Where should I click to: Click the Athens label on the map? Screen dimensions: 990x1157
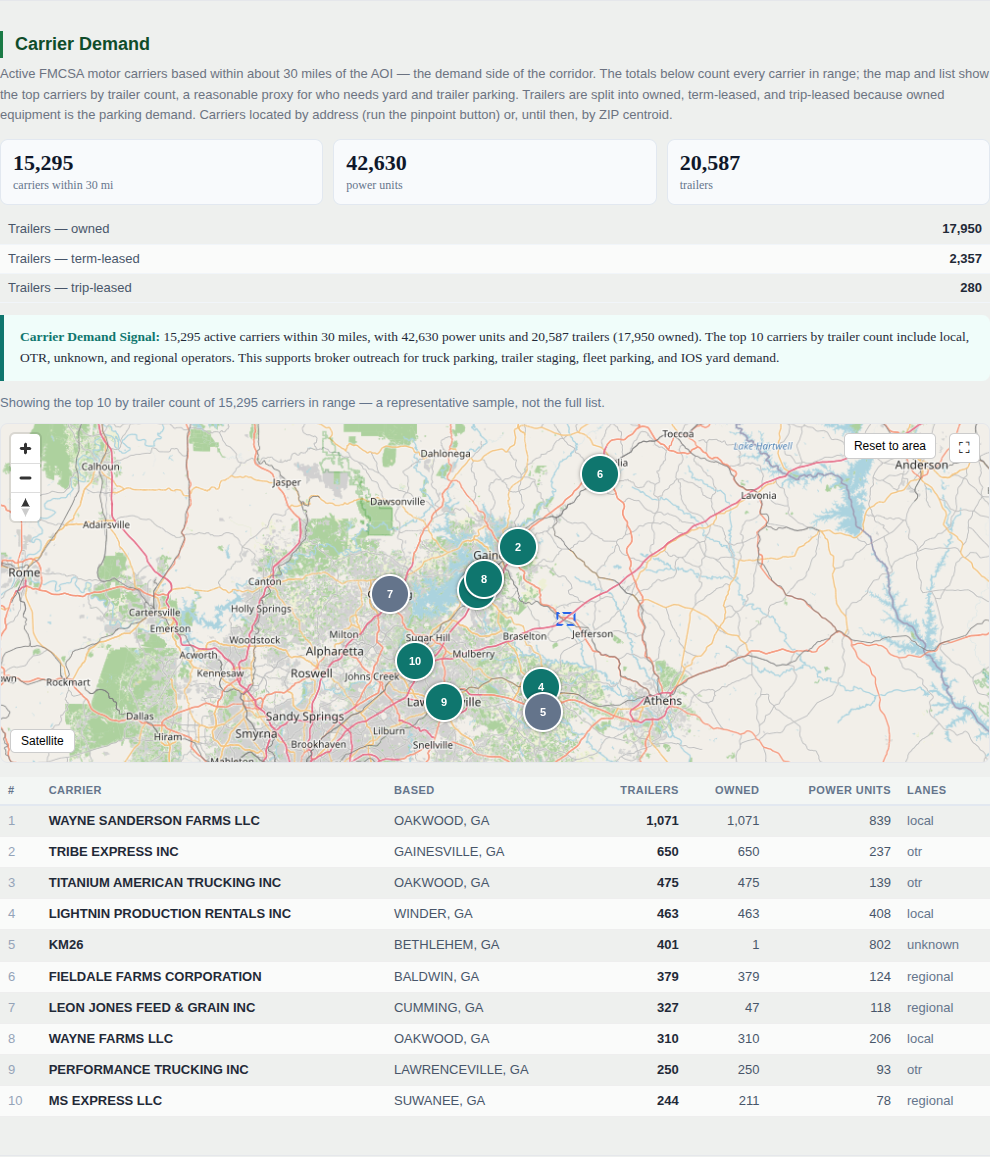(662, 700)
